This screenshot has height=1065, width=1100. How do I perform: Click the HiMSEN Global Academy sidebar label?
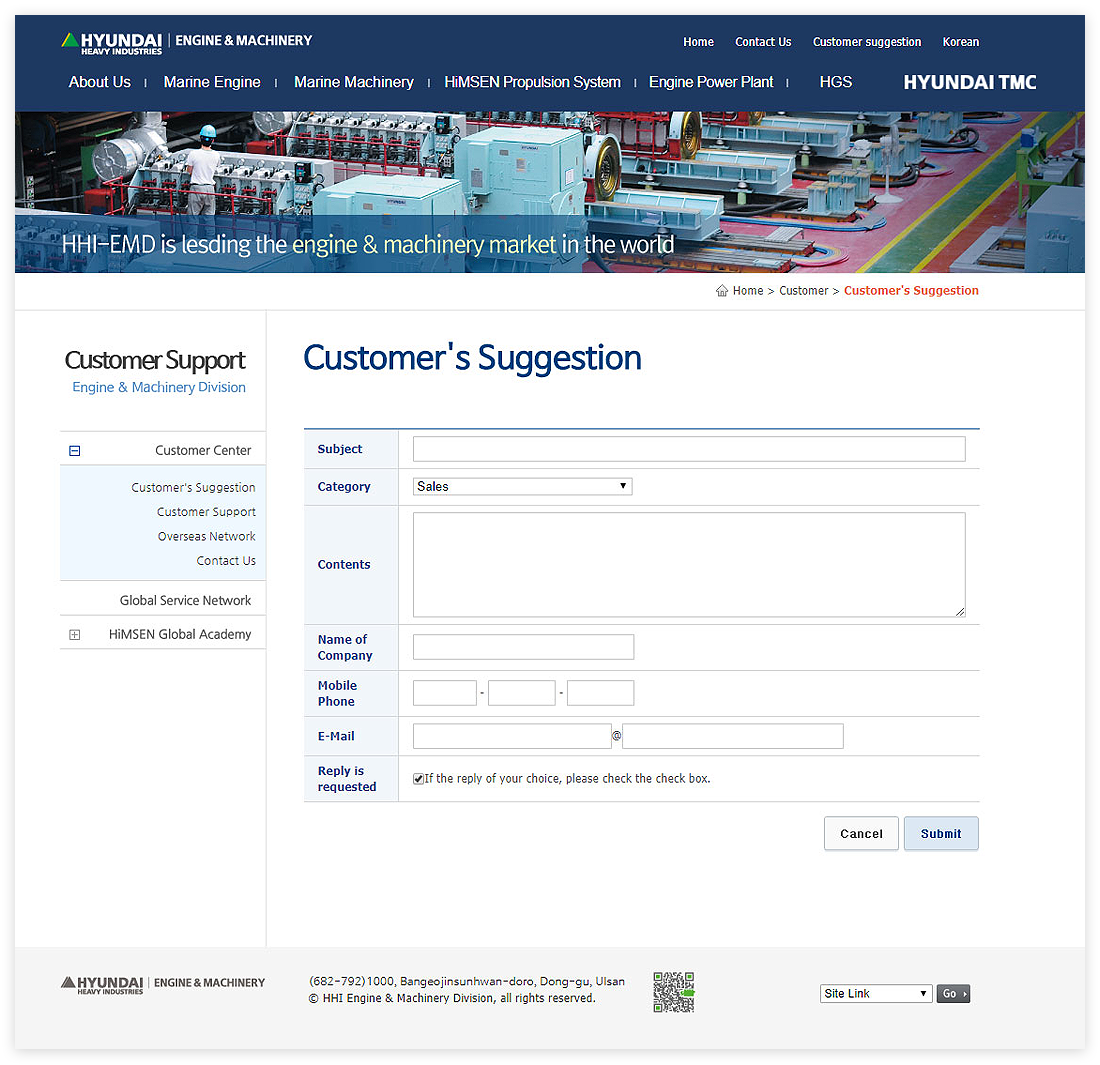click(x=180, y=634)
